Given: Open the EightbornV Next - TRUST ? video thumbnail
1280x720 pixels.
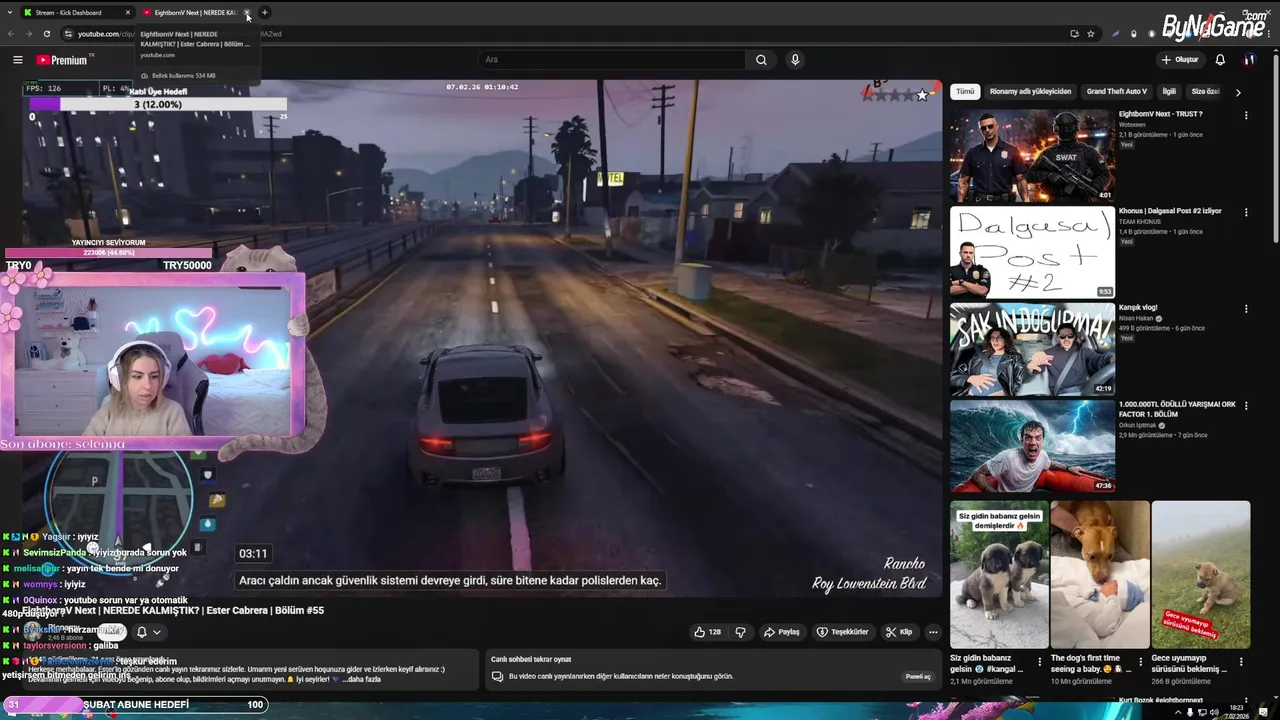Looking at the screenshot, I should pos(1032,155).
